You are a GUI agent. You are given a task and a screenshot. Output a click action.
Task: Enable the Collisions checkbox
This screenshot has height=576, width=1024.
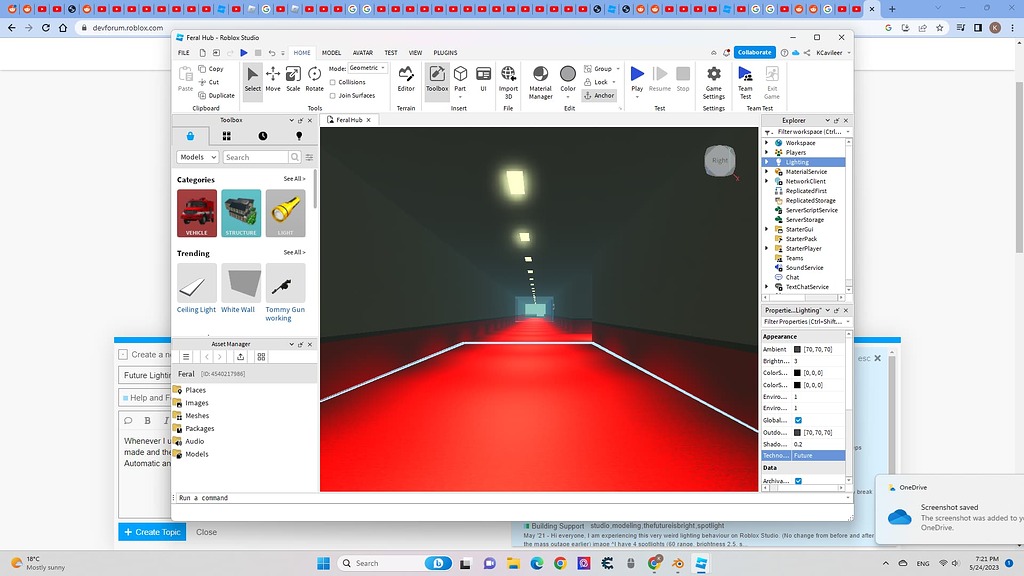pos(334,82)
